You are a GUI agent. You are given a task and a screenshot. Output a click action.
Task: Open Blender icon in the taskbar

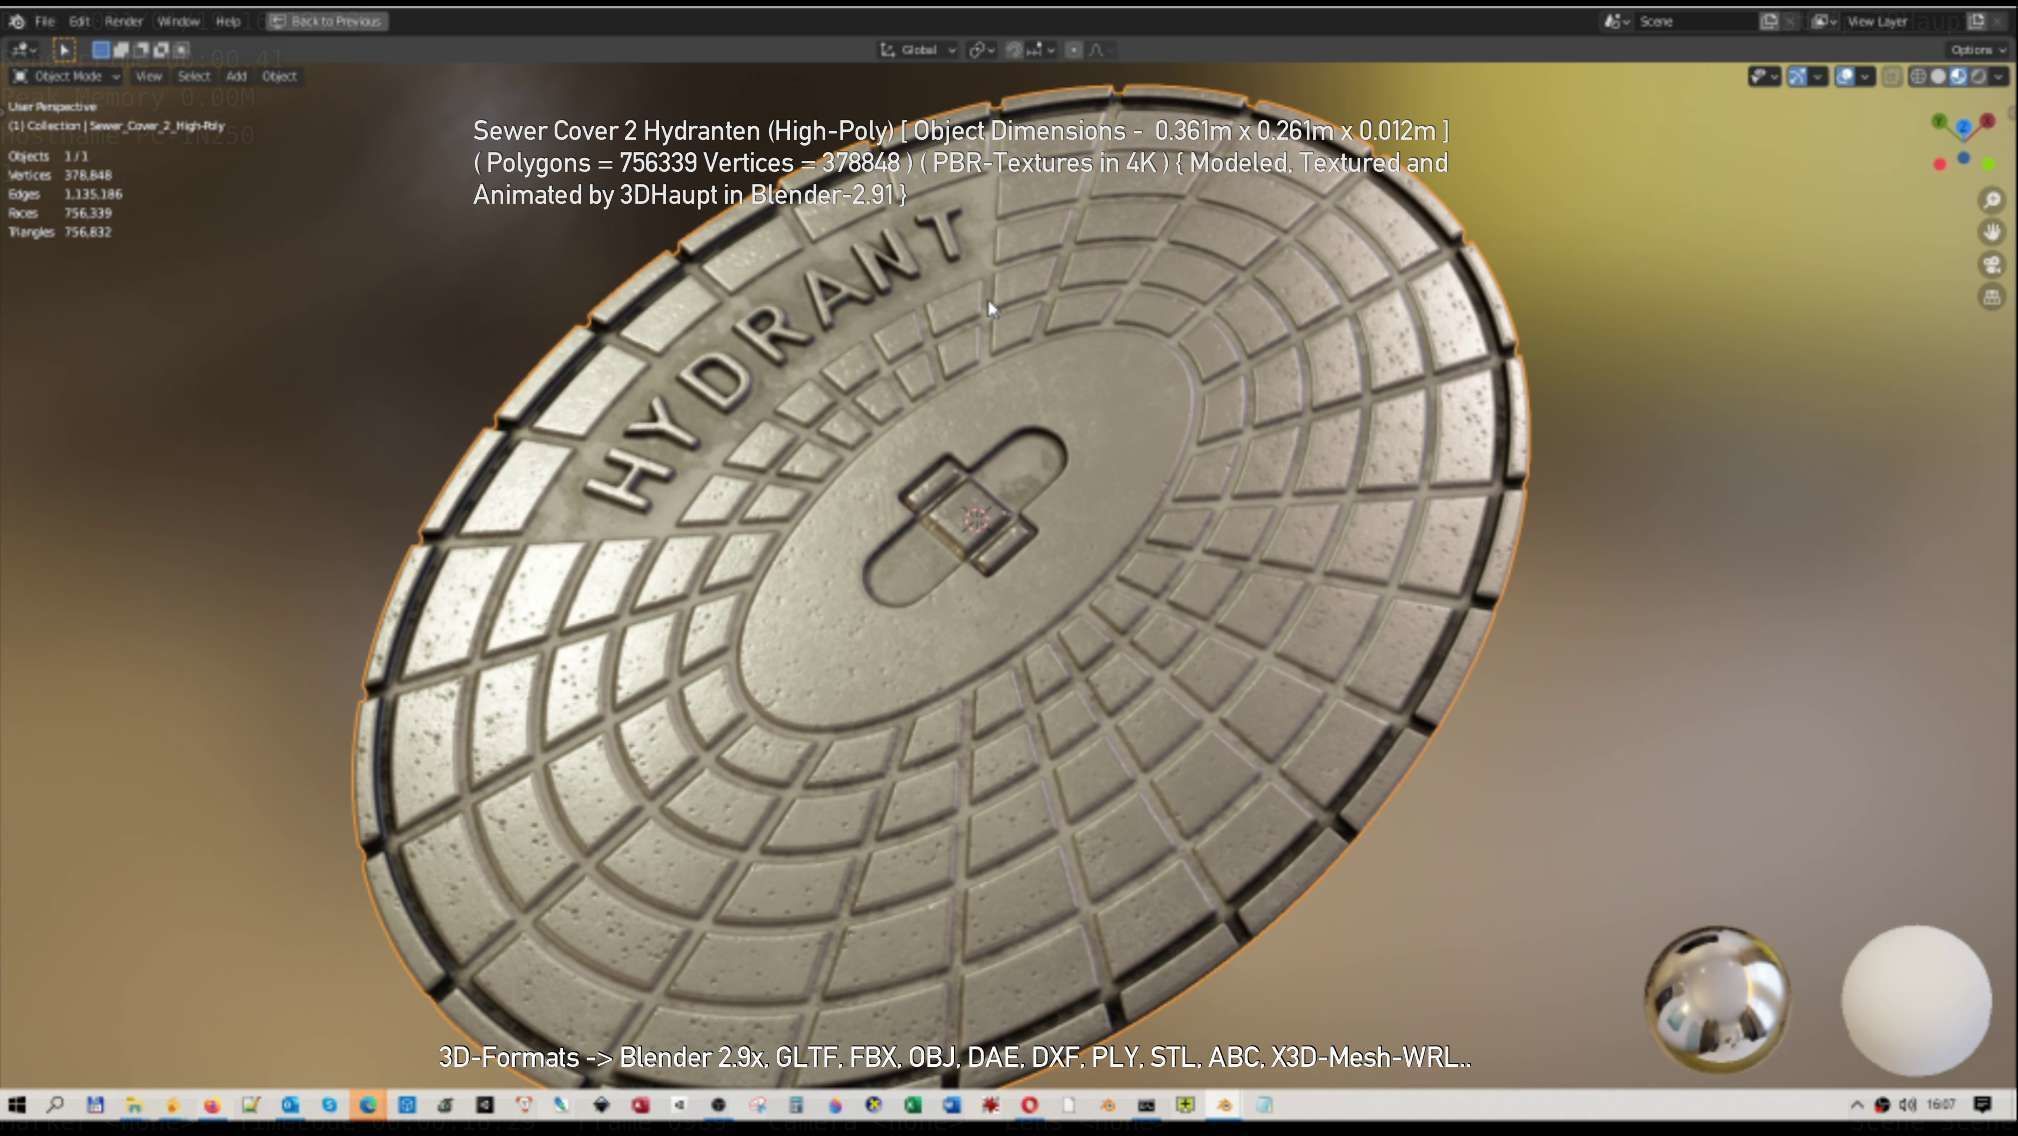[x=1224, y=1104]
